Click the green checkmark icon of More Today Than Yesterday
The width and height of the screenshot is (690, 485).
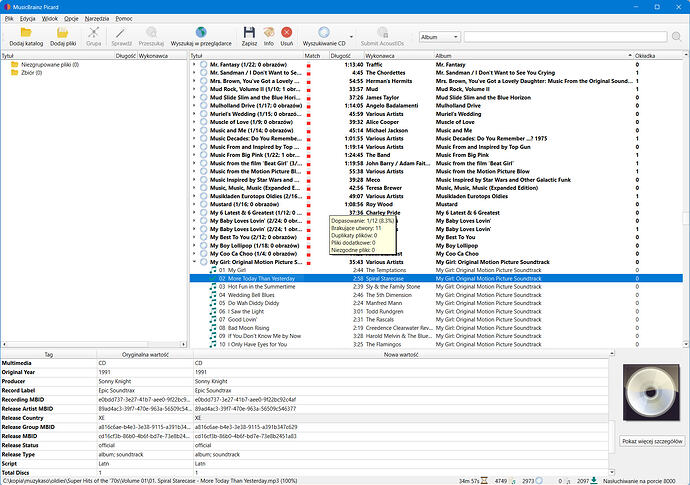(213, 279)
